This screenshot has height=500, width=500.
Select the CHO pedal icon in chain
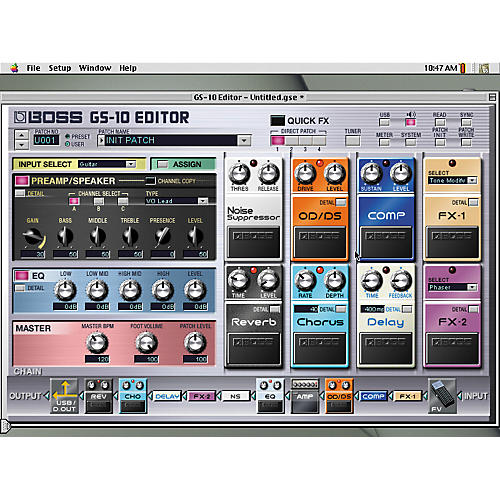tap(133, 396)
